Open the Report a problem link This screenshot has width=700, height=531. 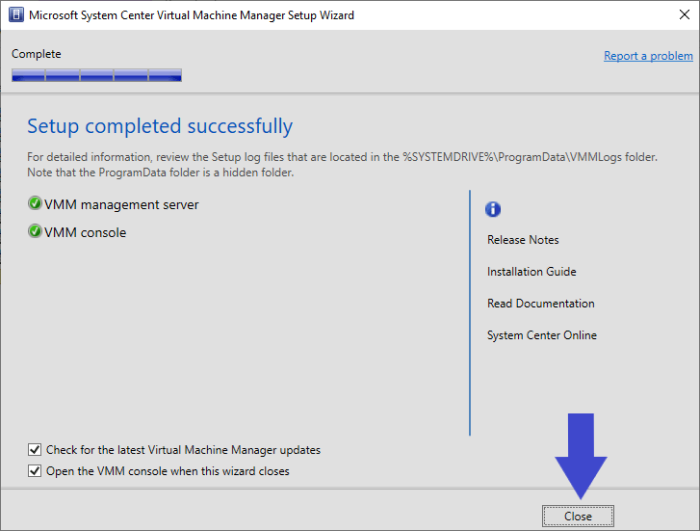click(648, 56)
